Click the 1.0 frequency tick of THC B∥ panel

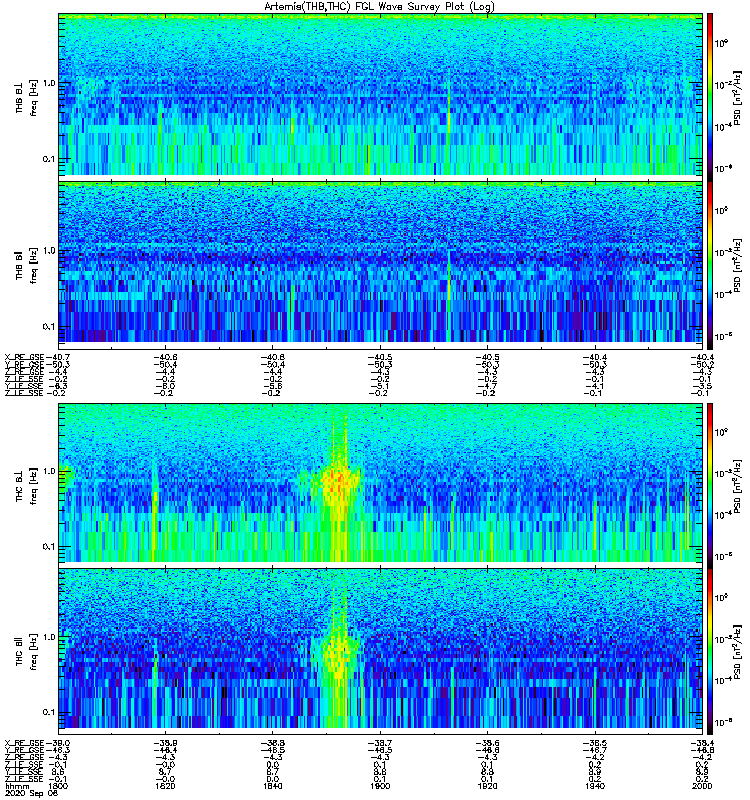[49, 637]
